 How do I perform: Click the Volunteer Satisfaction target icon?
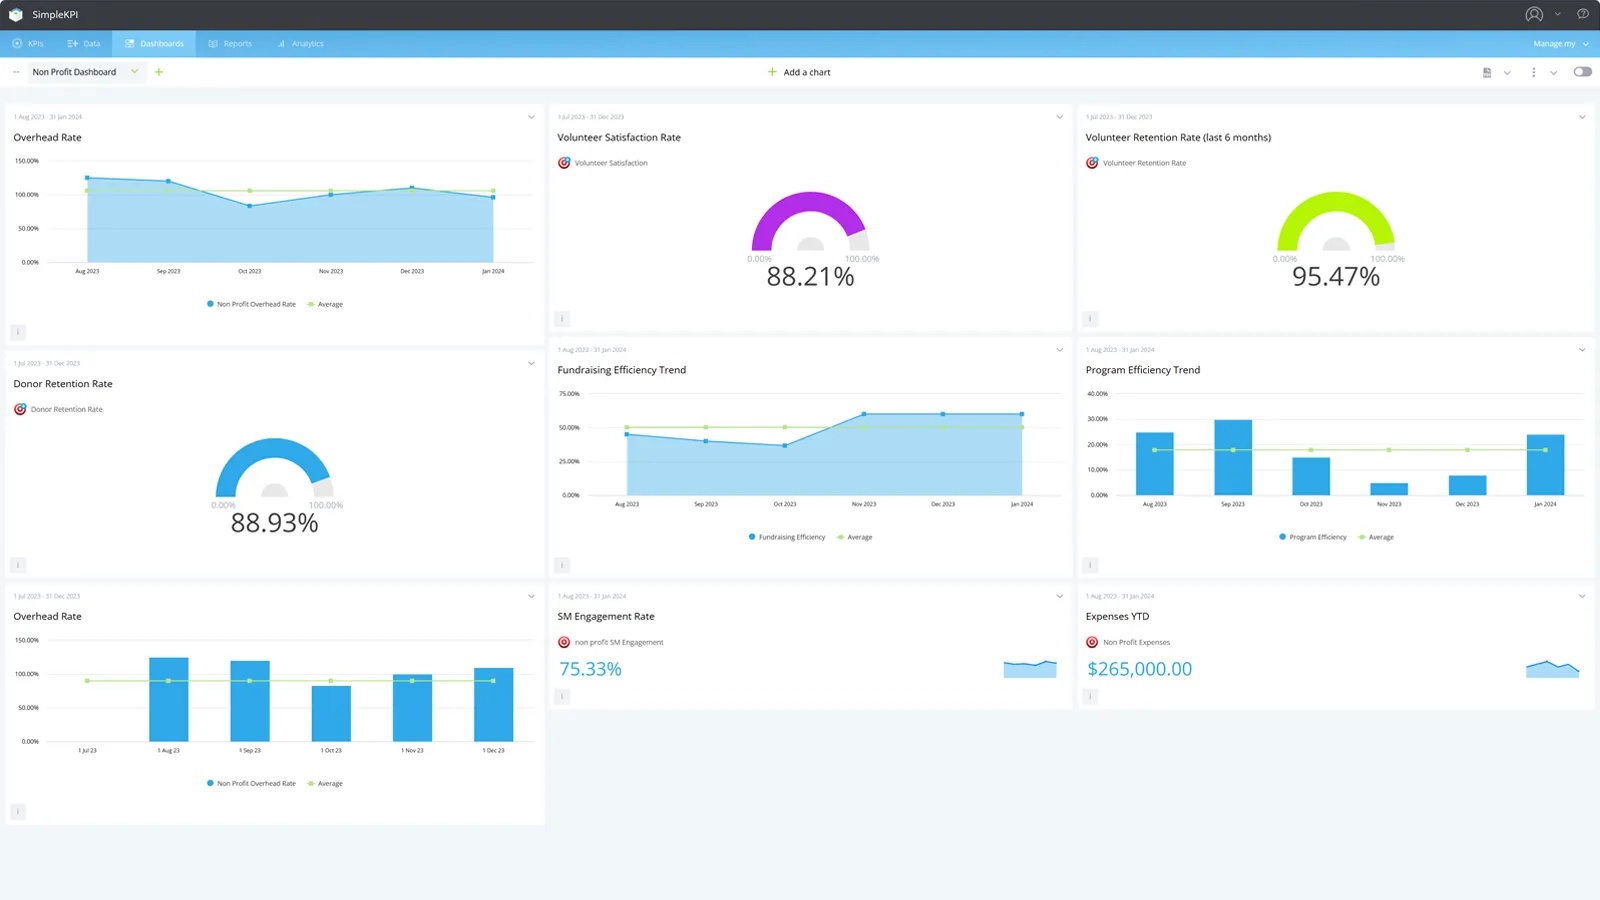pos(564,162)
